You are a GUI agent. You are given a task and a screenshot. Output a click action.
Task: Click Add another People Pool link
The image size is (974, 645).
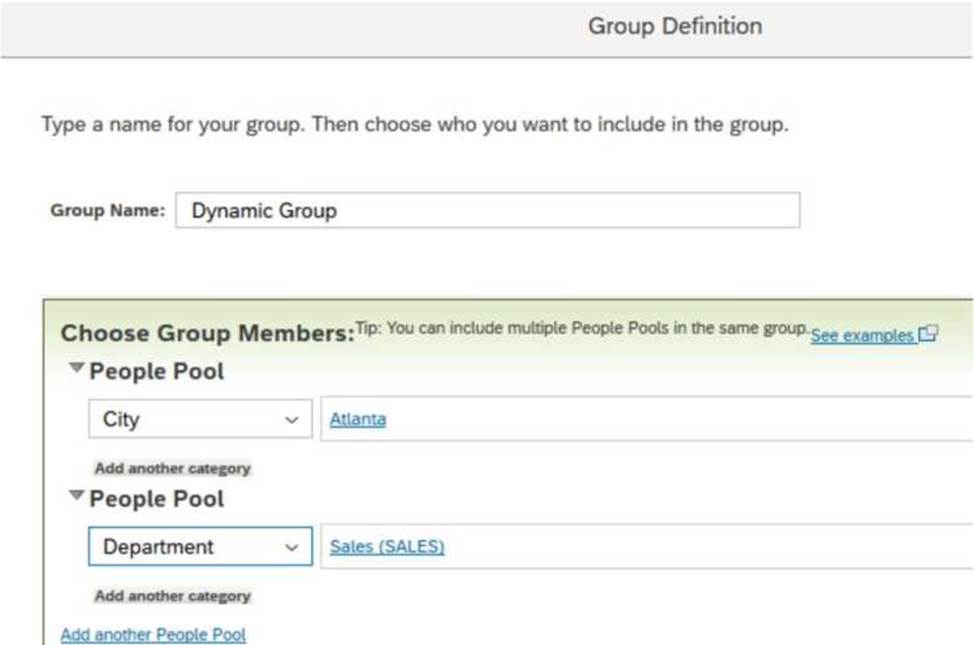coord(153,634)
